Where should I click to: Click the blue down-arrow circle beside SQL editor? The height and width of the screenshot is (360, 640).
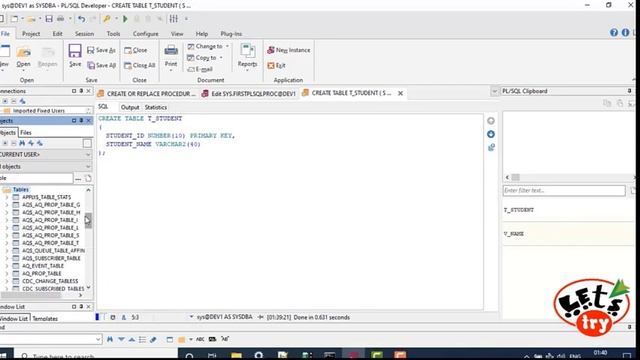491,134
